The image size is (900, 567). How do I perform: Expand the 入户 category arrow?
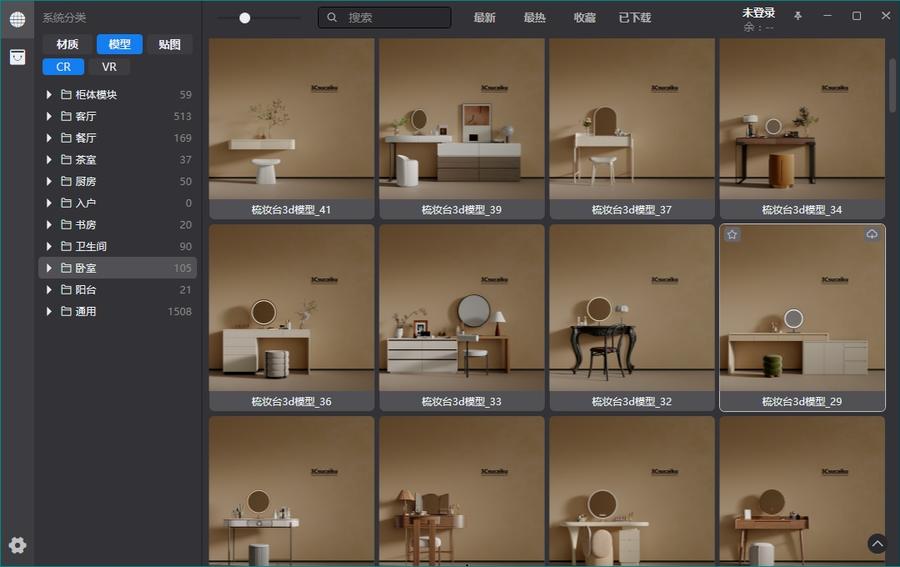click(x=49, y=203)
